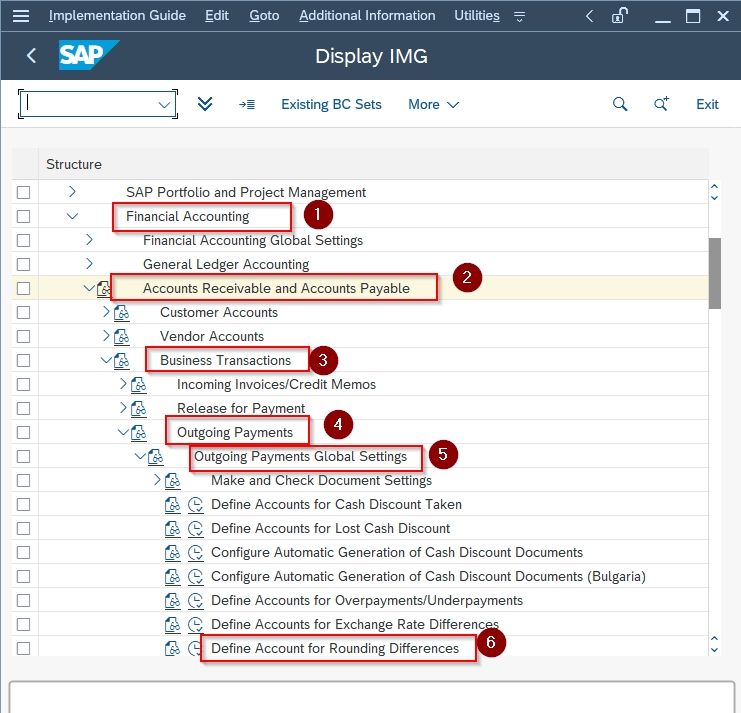Image resolution: width=741 pixels, height=713 pixels.
Task: Click the lock session icon in title bar
Action: 620,16
